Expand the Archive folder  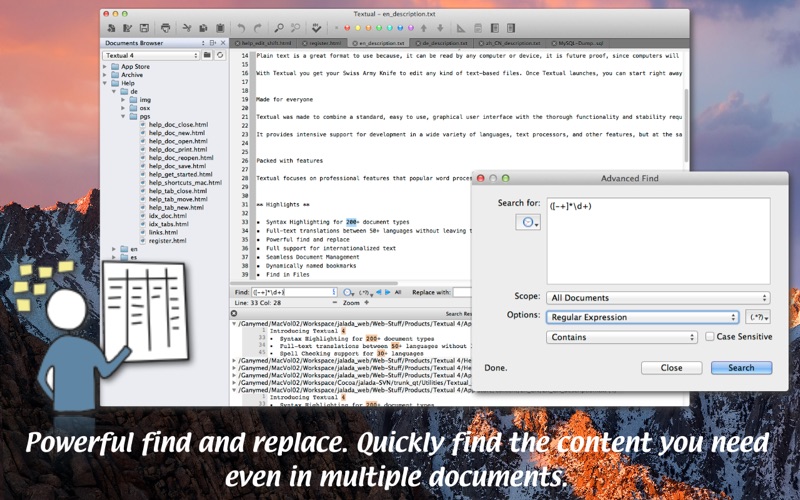pyautogui.click(x=105, y=74)
